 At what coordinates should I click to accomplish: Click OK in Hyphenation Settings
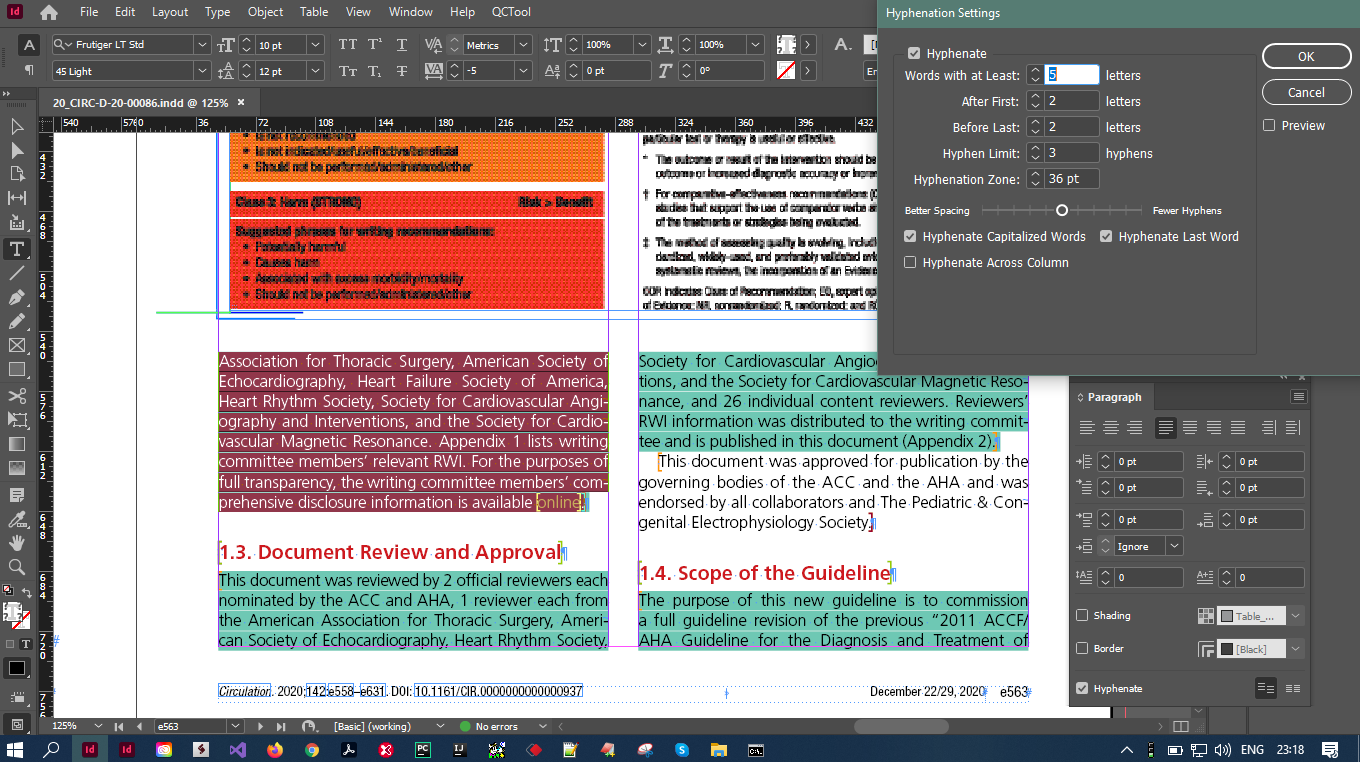pyautogui.click(x=1306, y=57)
